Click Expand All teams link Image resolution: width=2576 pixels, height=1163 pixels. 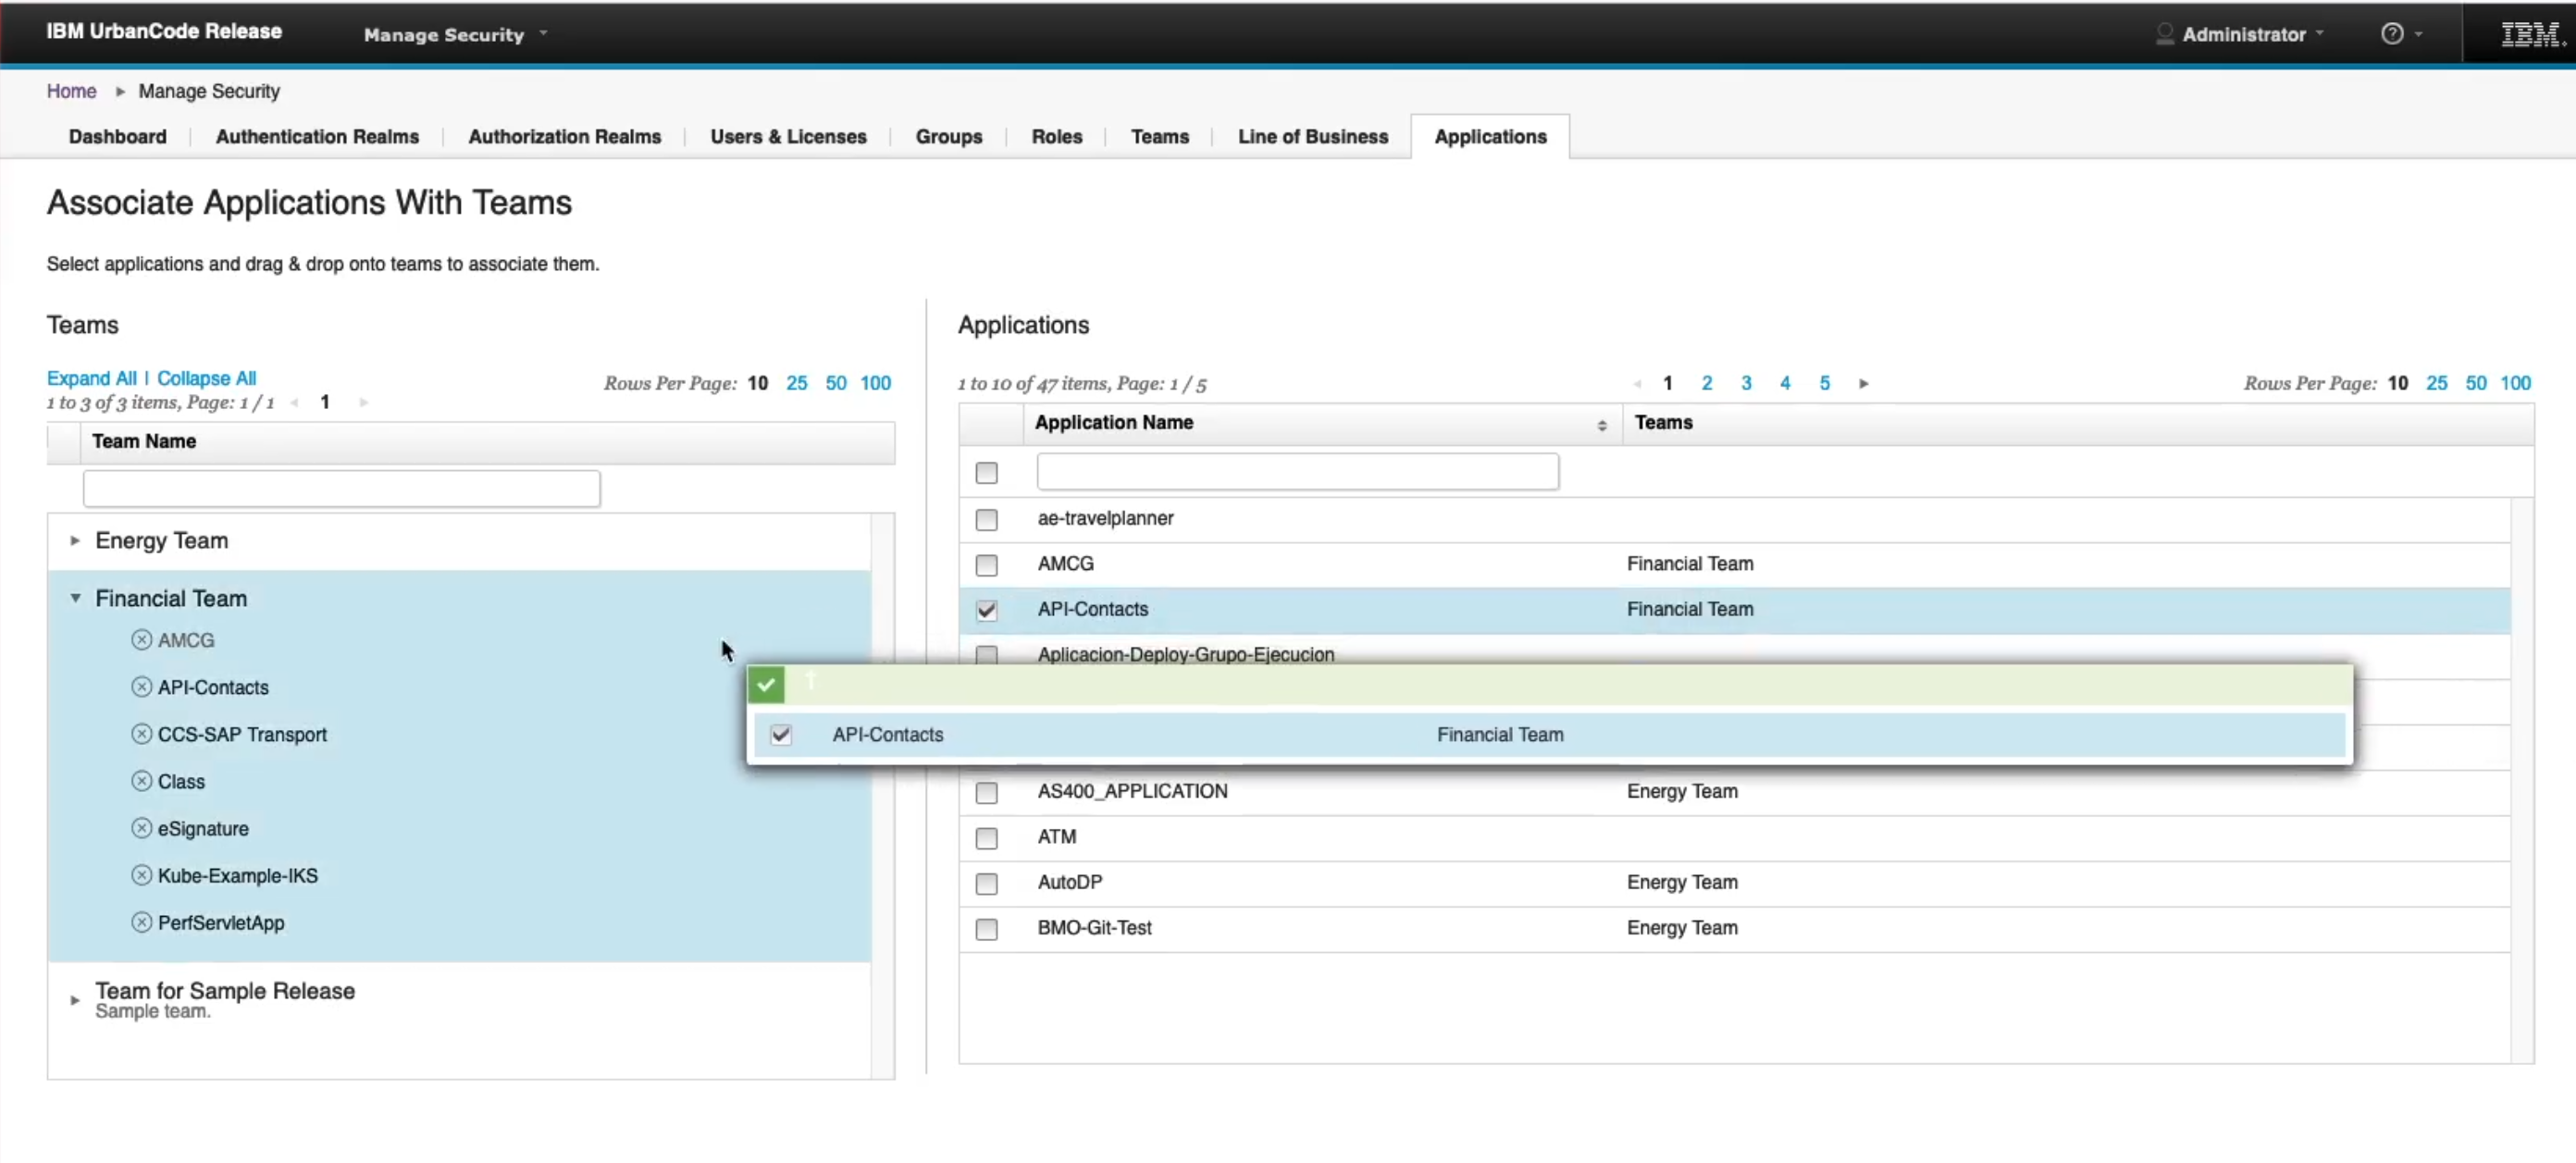click(91, 378)
